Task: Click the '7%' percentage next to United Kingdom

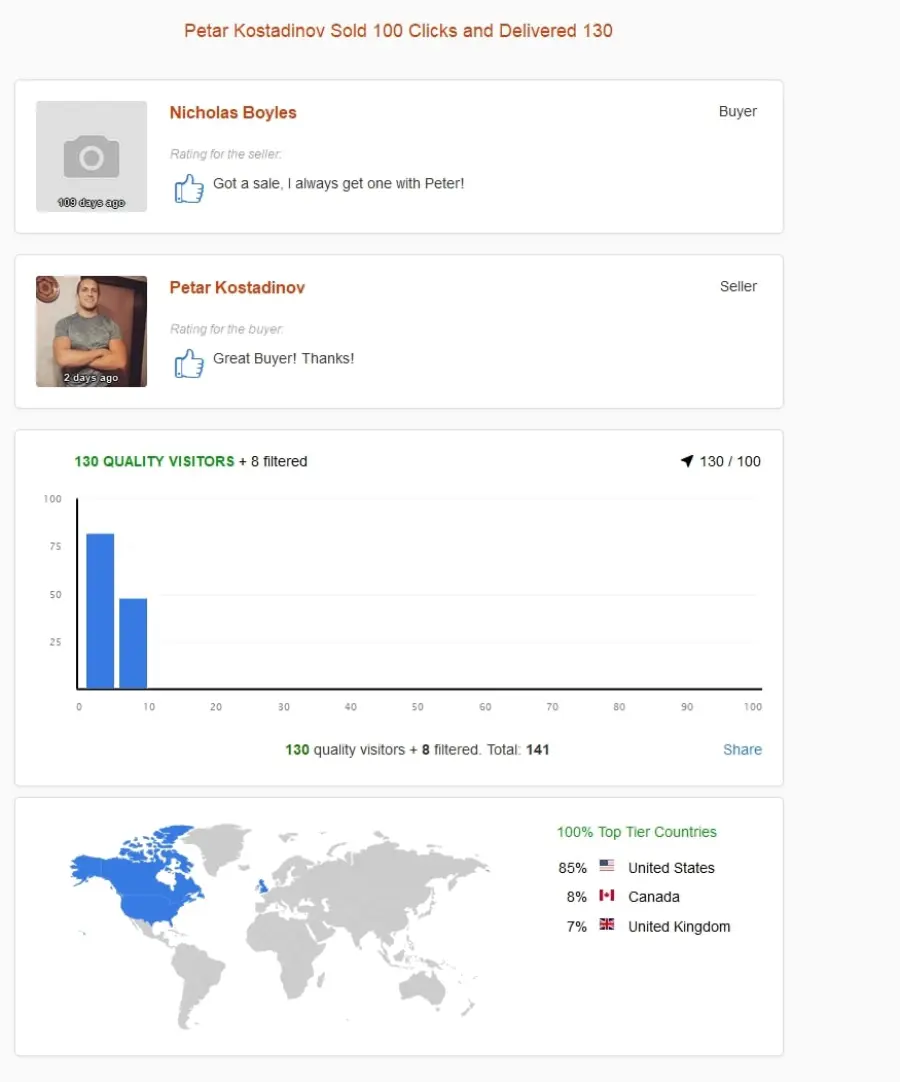Action: 577,927
